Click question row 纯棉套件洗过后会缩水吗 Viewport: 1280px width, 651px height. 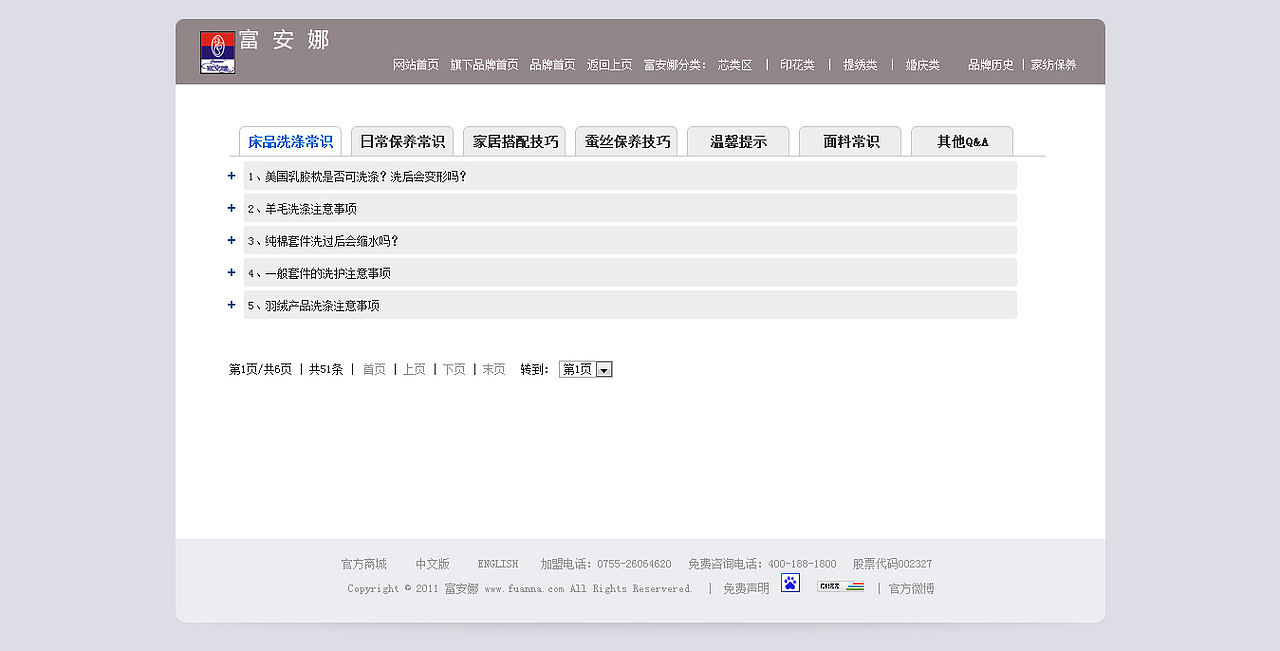click(x=630, y=240)
